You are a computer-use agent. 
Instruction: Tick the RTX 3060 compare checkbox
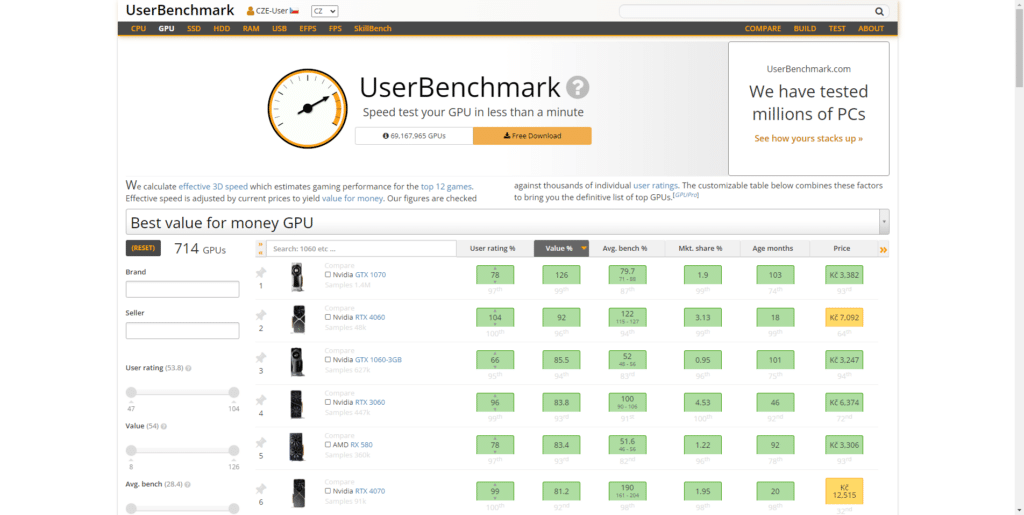coord(328,402)
